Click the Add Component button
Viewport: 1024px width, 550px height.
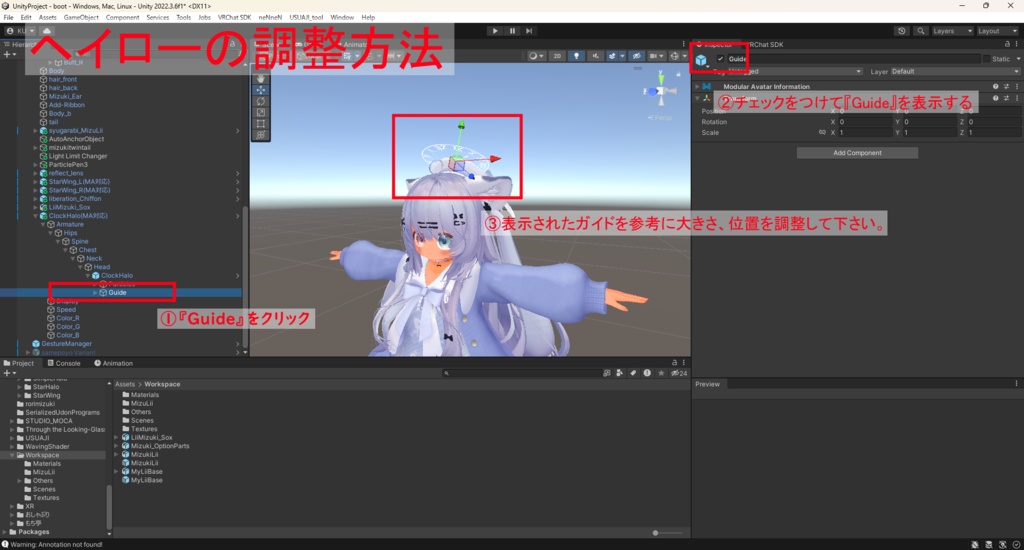pyautogui.click(x=857, y=153)
